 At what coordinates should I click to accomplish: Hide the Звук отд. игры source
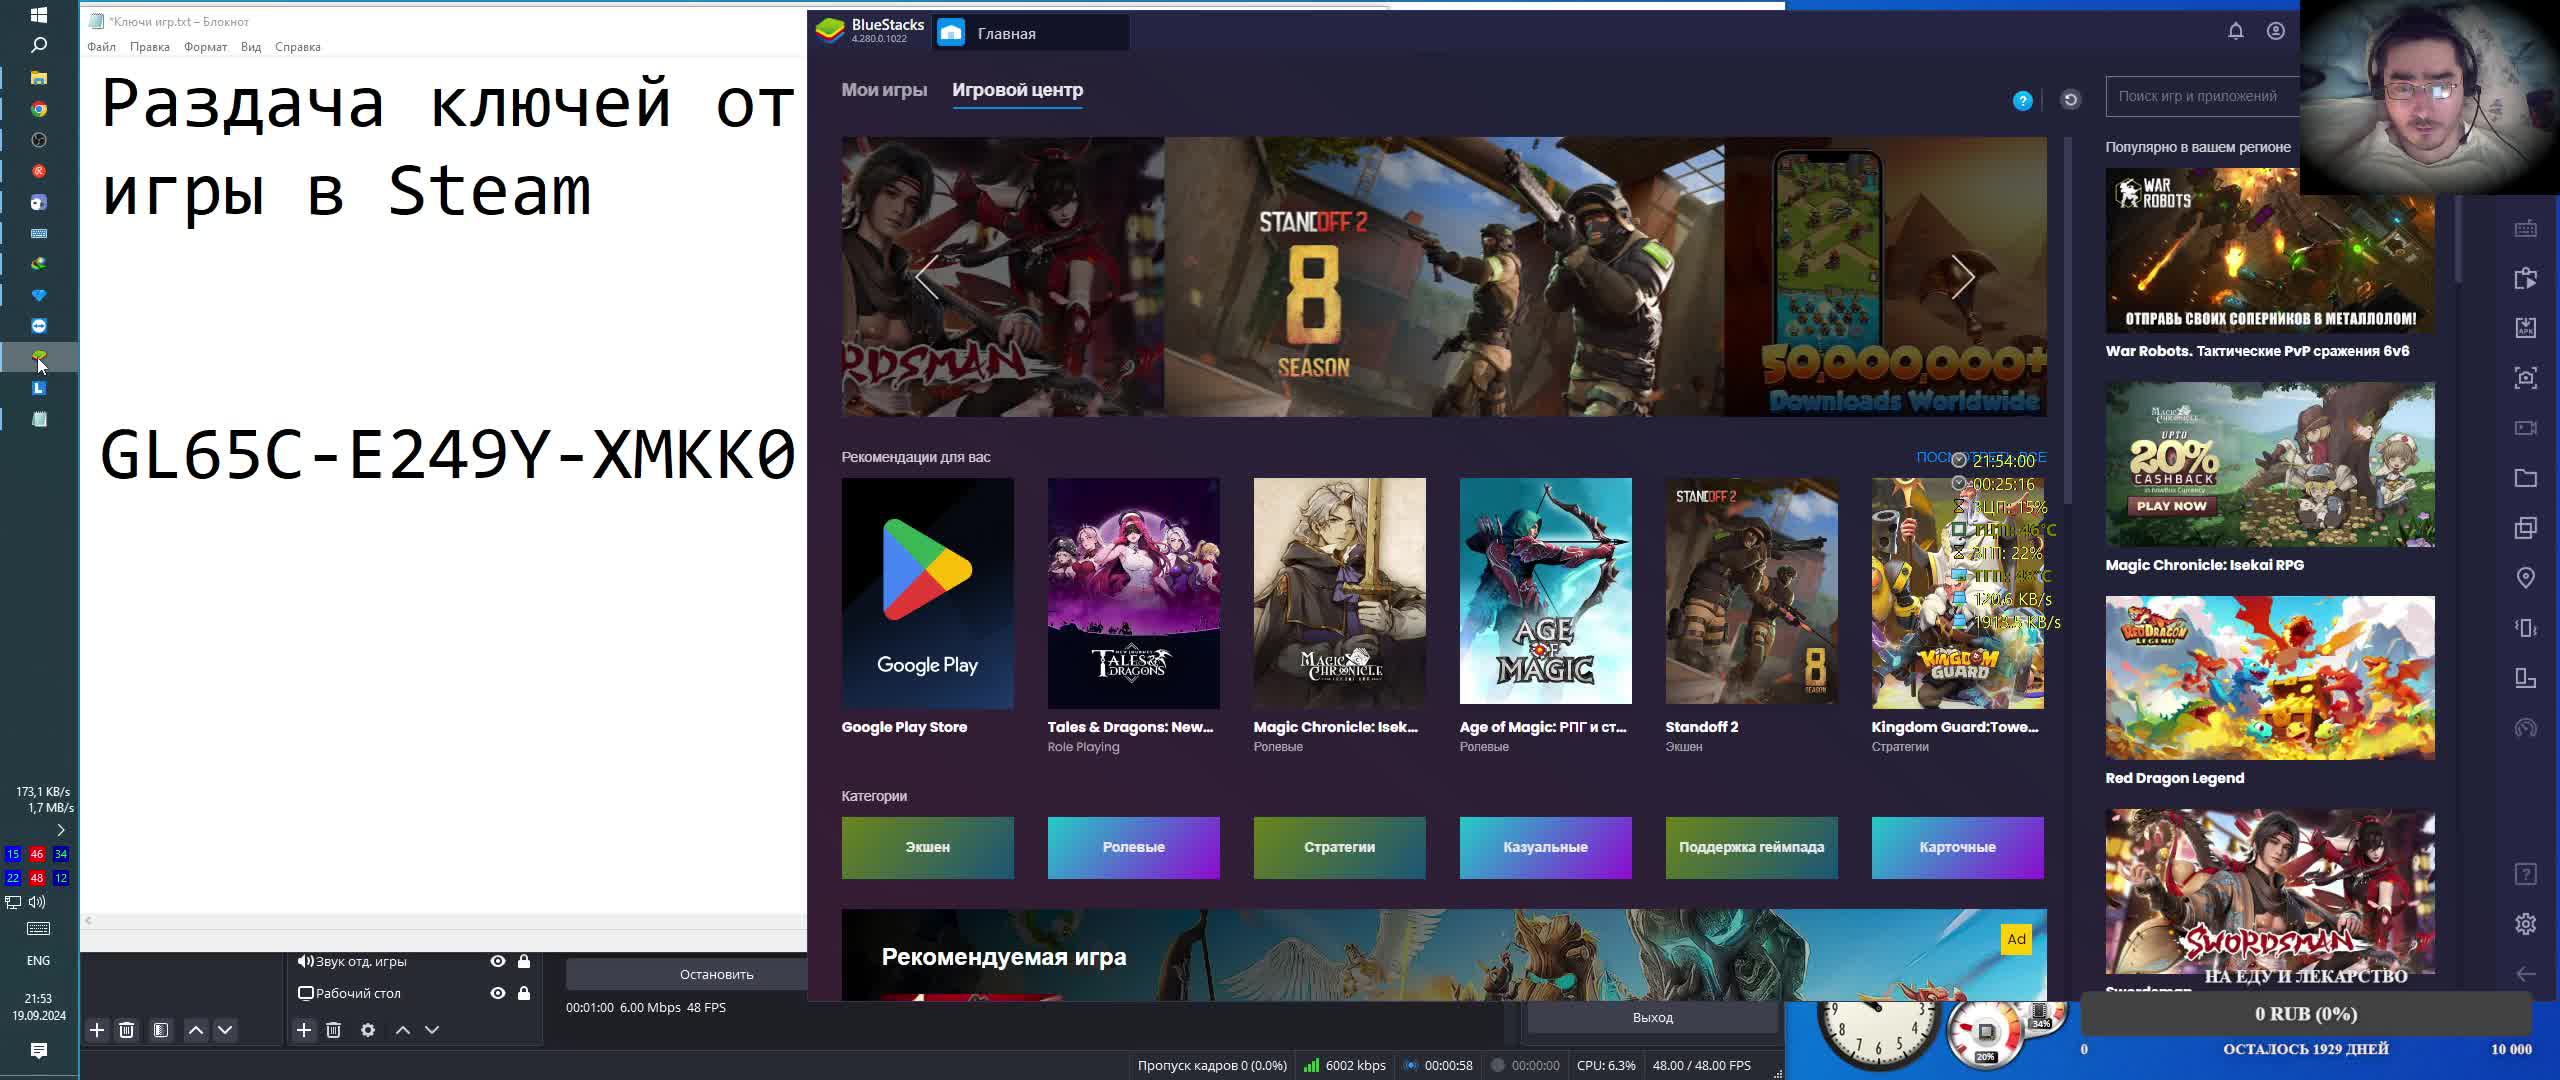[x=498, y=961]
